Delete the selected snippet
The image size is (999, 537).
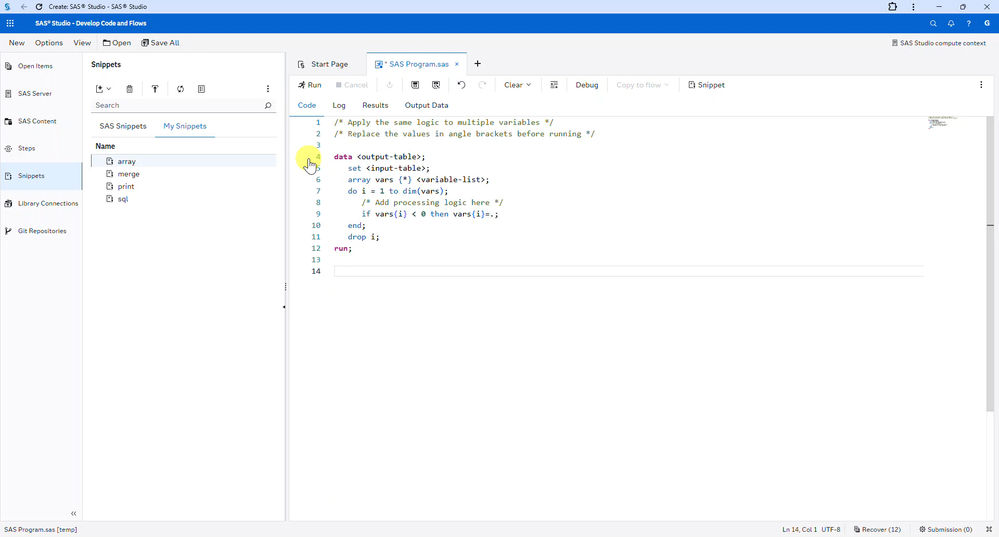129,89
